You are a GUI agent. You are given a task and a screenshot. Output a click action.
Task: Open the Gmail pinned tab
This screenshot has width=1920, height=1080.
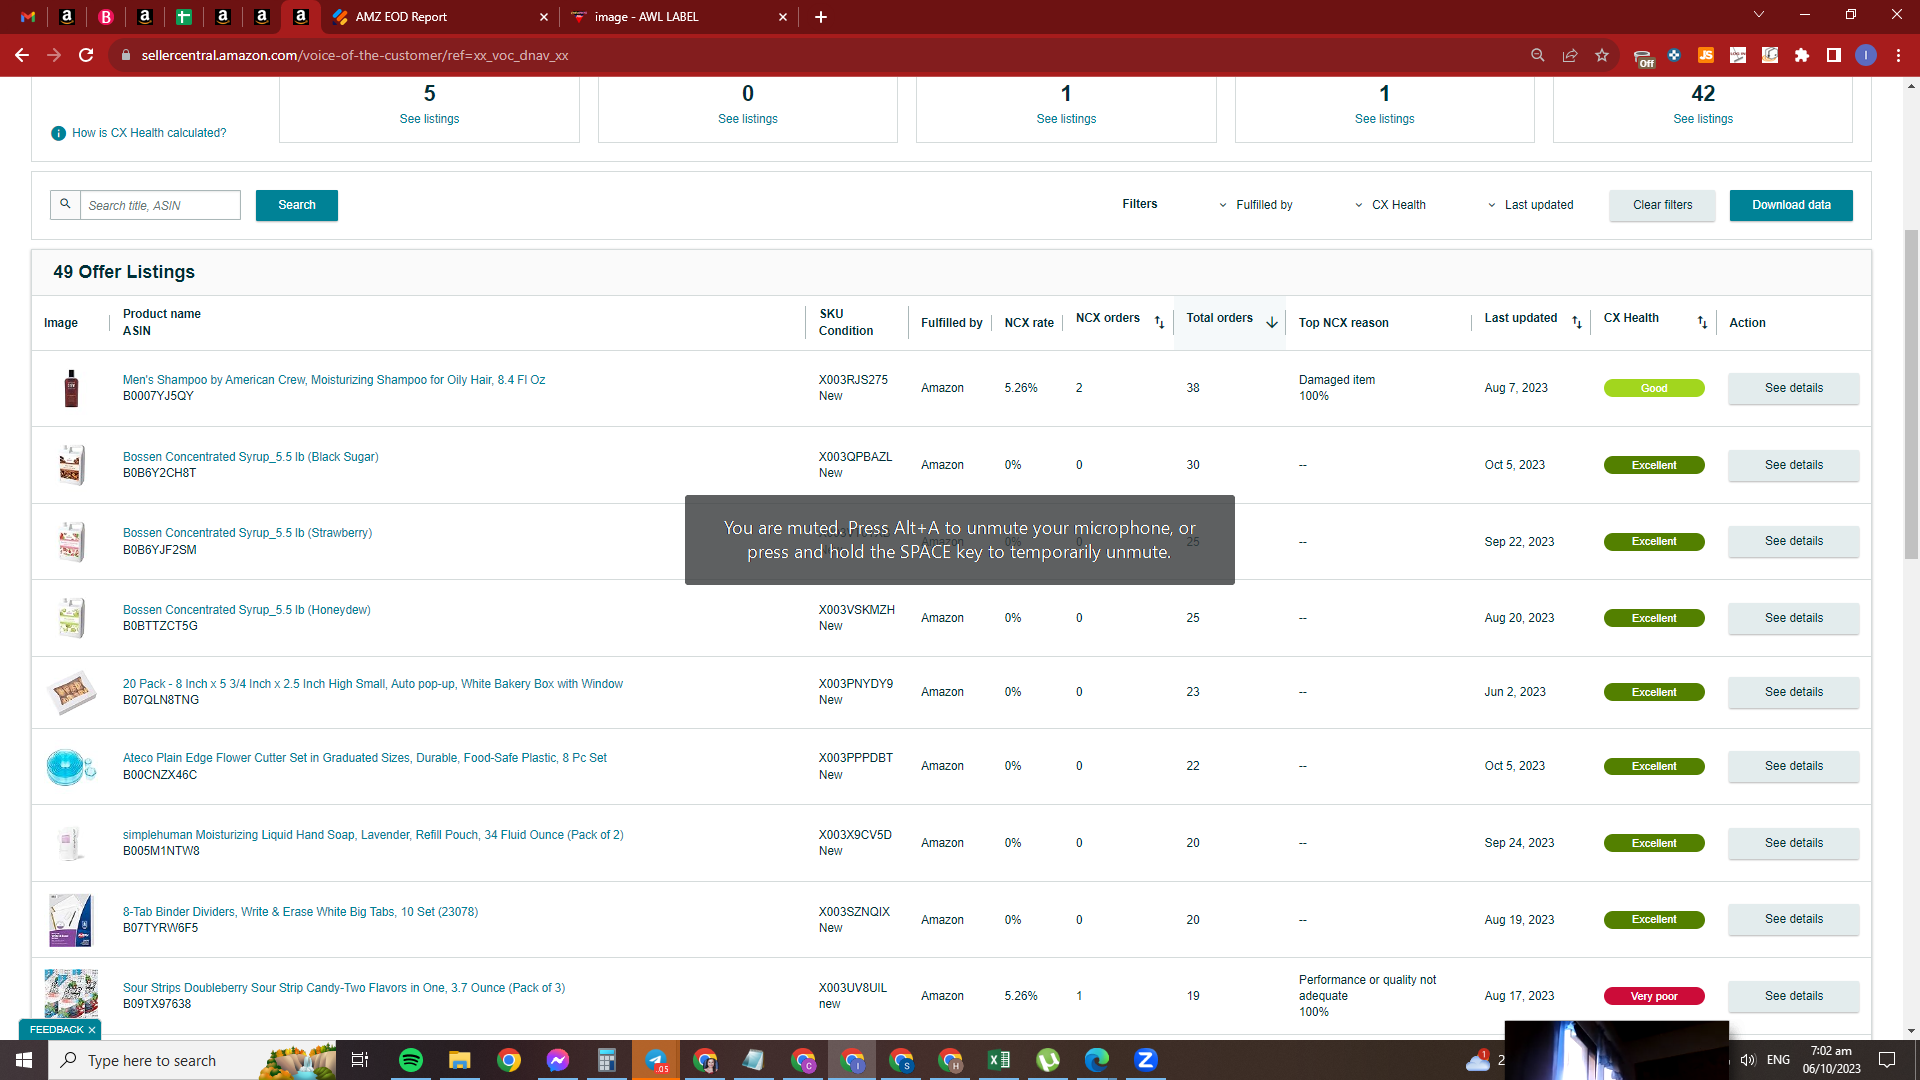point(28,17)
